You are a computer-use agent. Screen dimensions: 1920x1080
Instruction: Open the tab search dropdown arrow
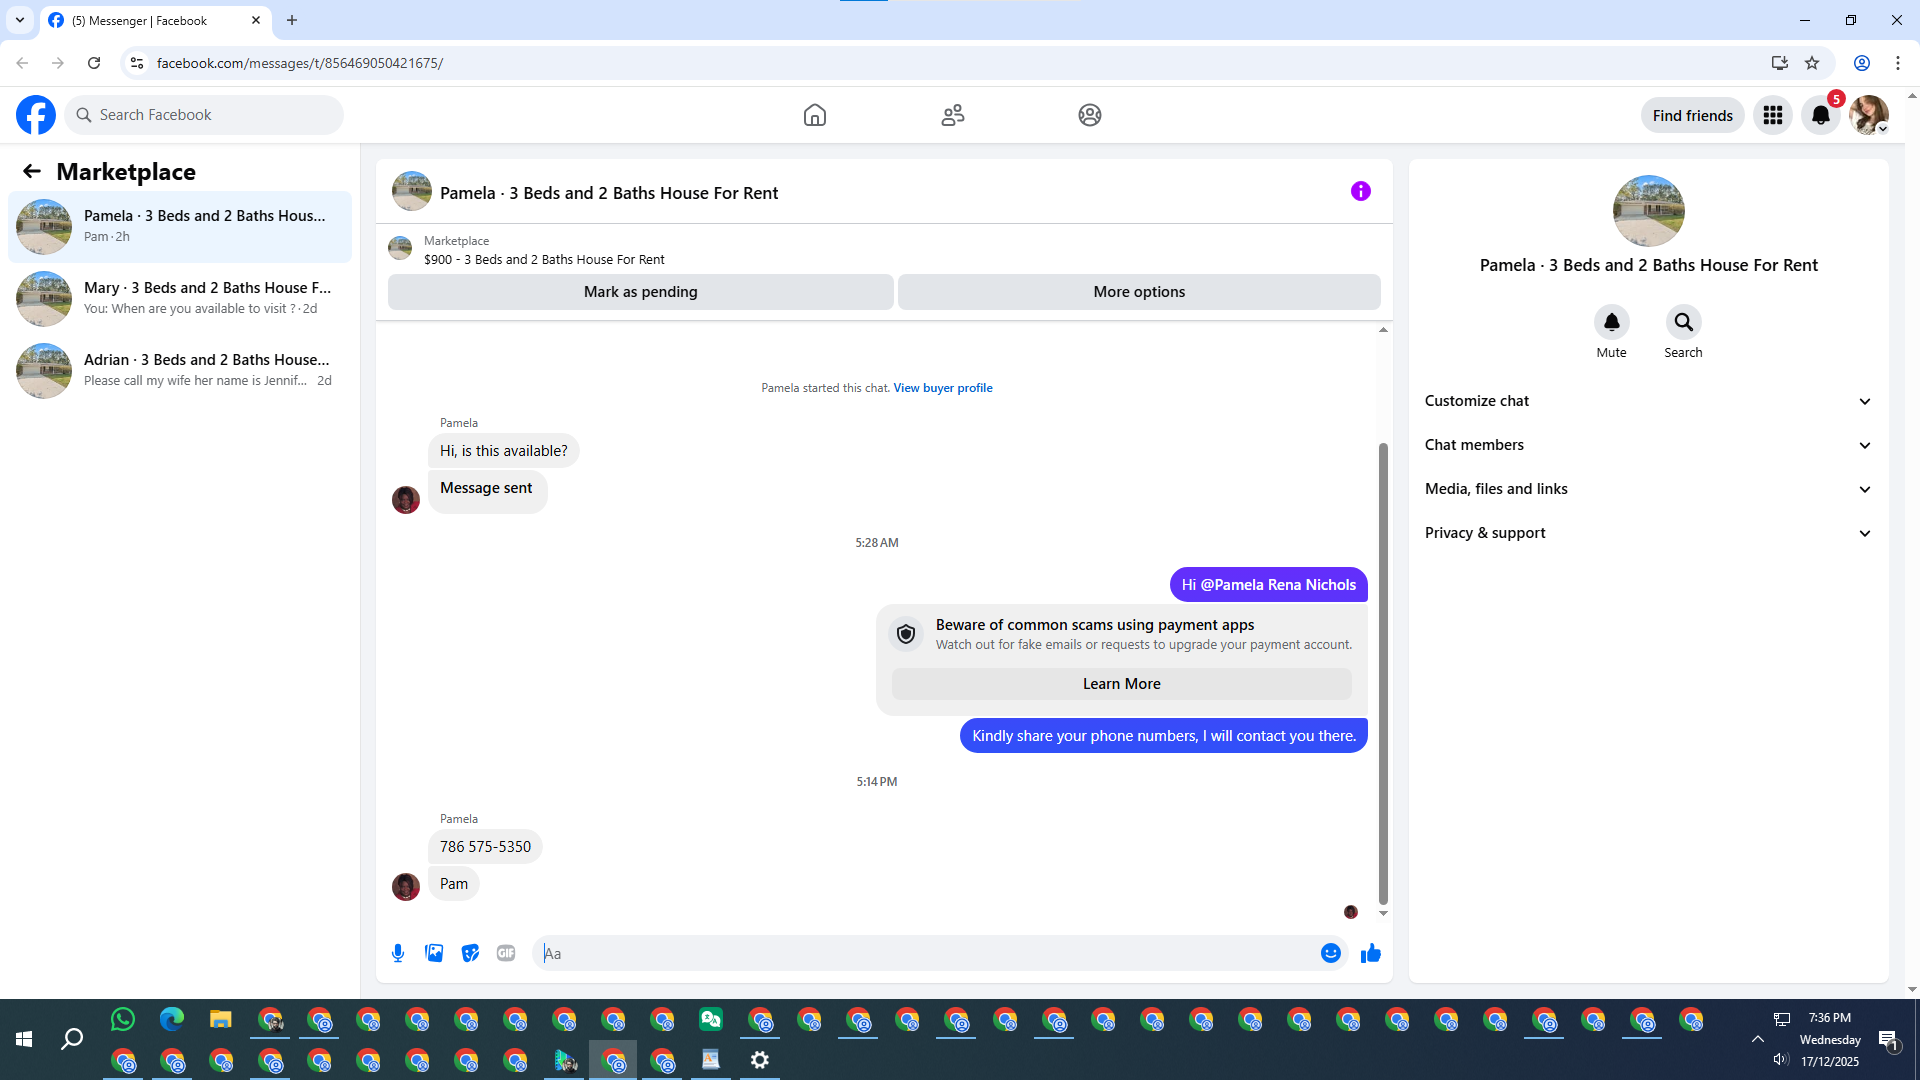[x=20, y=20]
